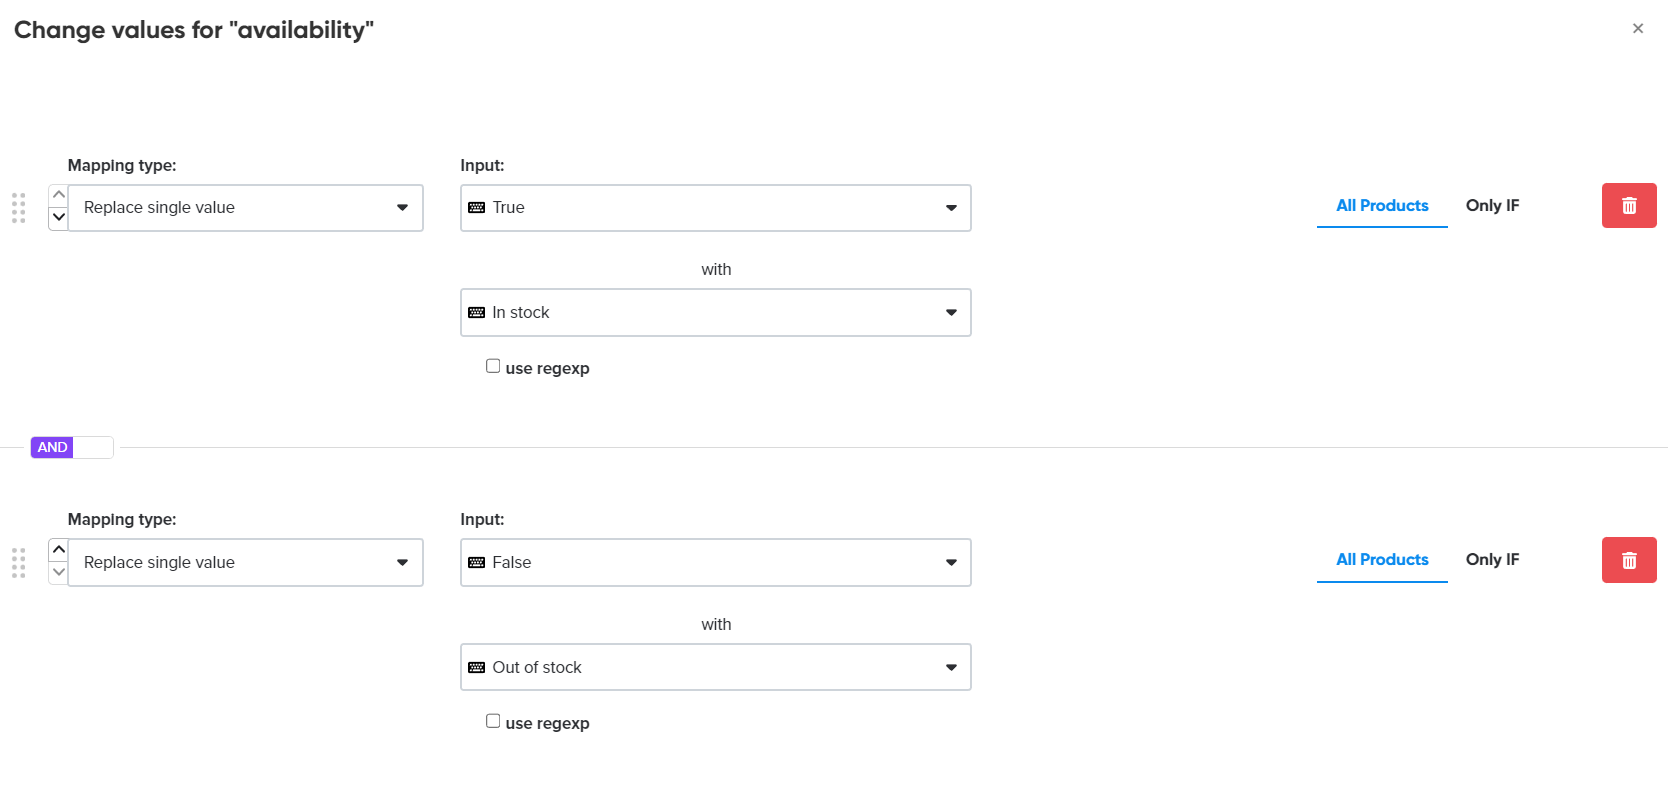Click the down arrow on the second mapping rule
Image resolution: width=1668 pixels, height=804 pixels.
(57, 573)
